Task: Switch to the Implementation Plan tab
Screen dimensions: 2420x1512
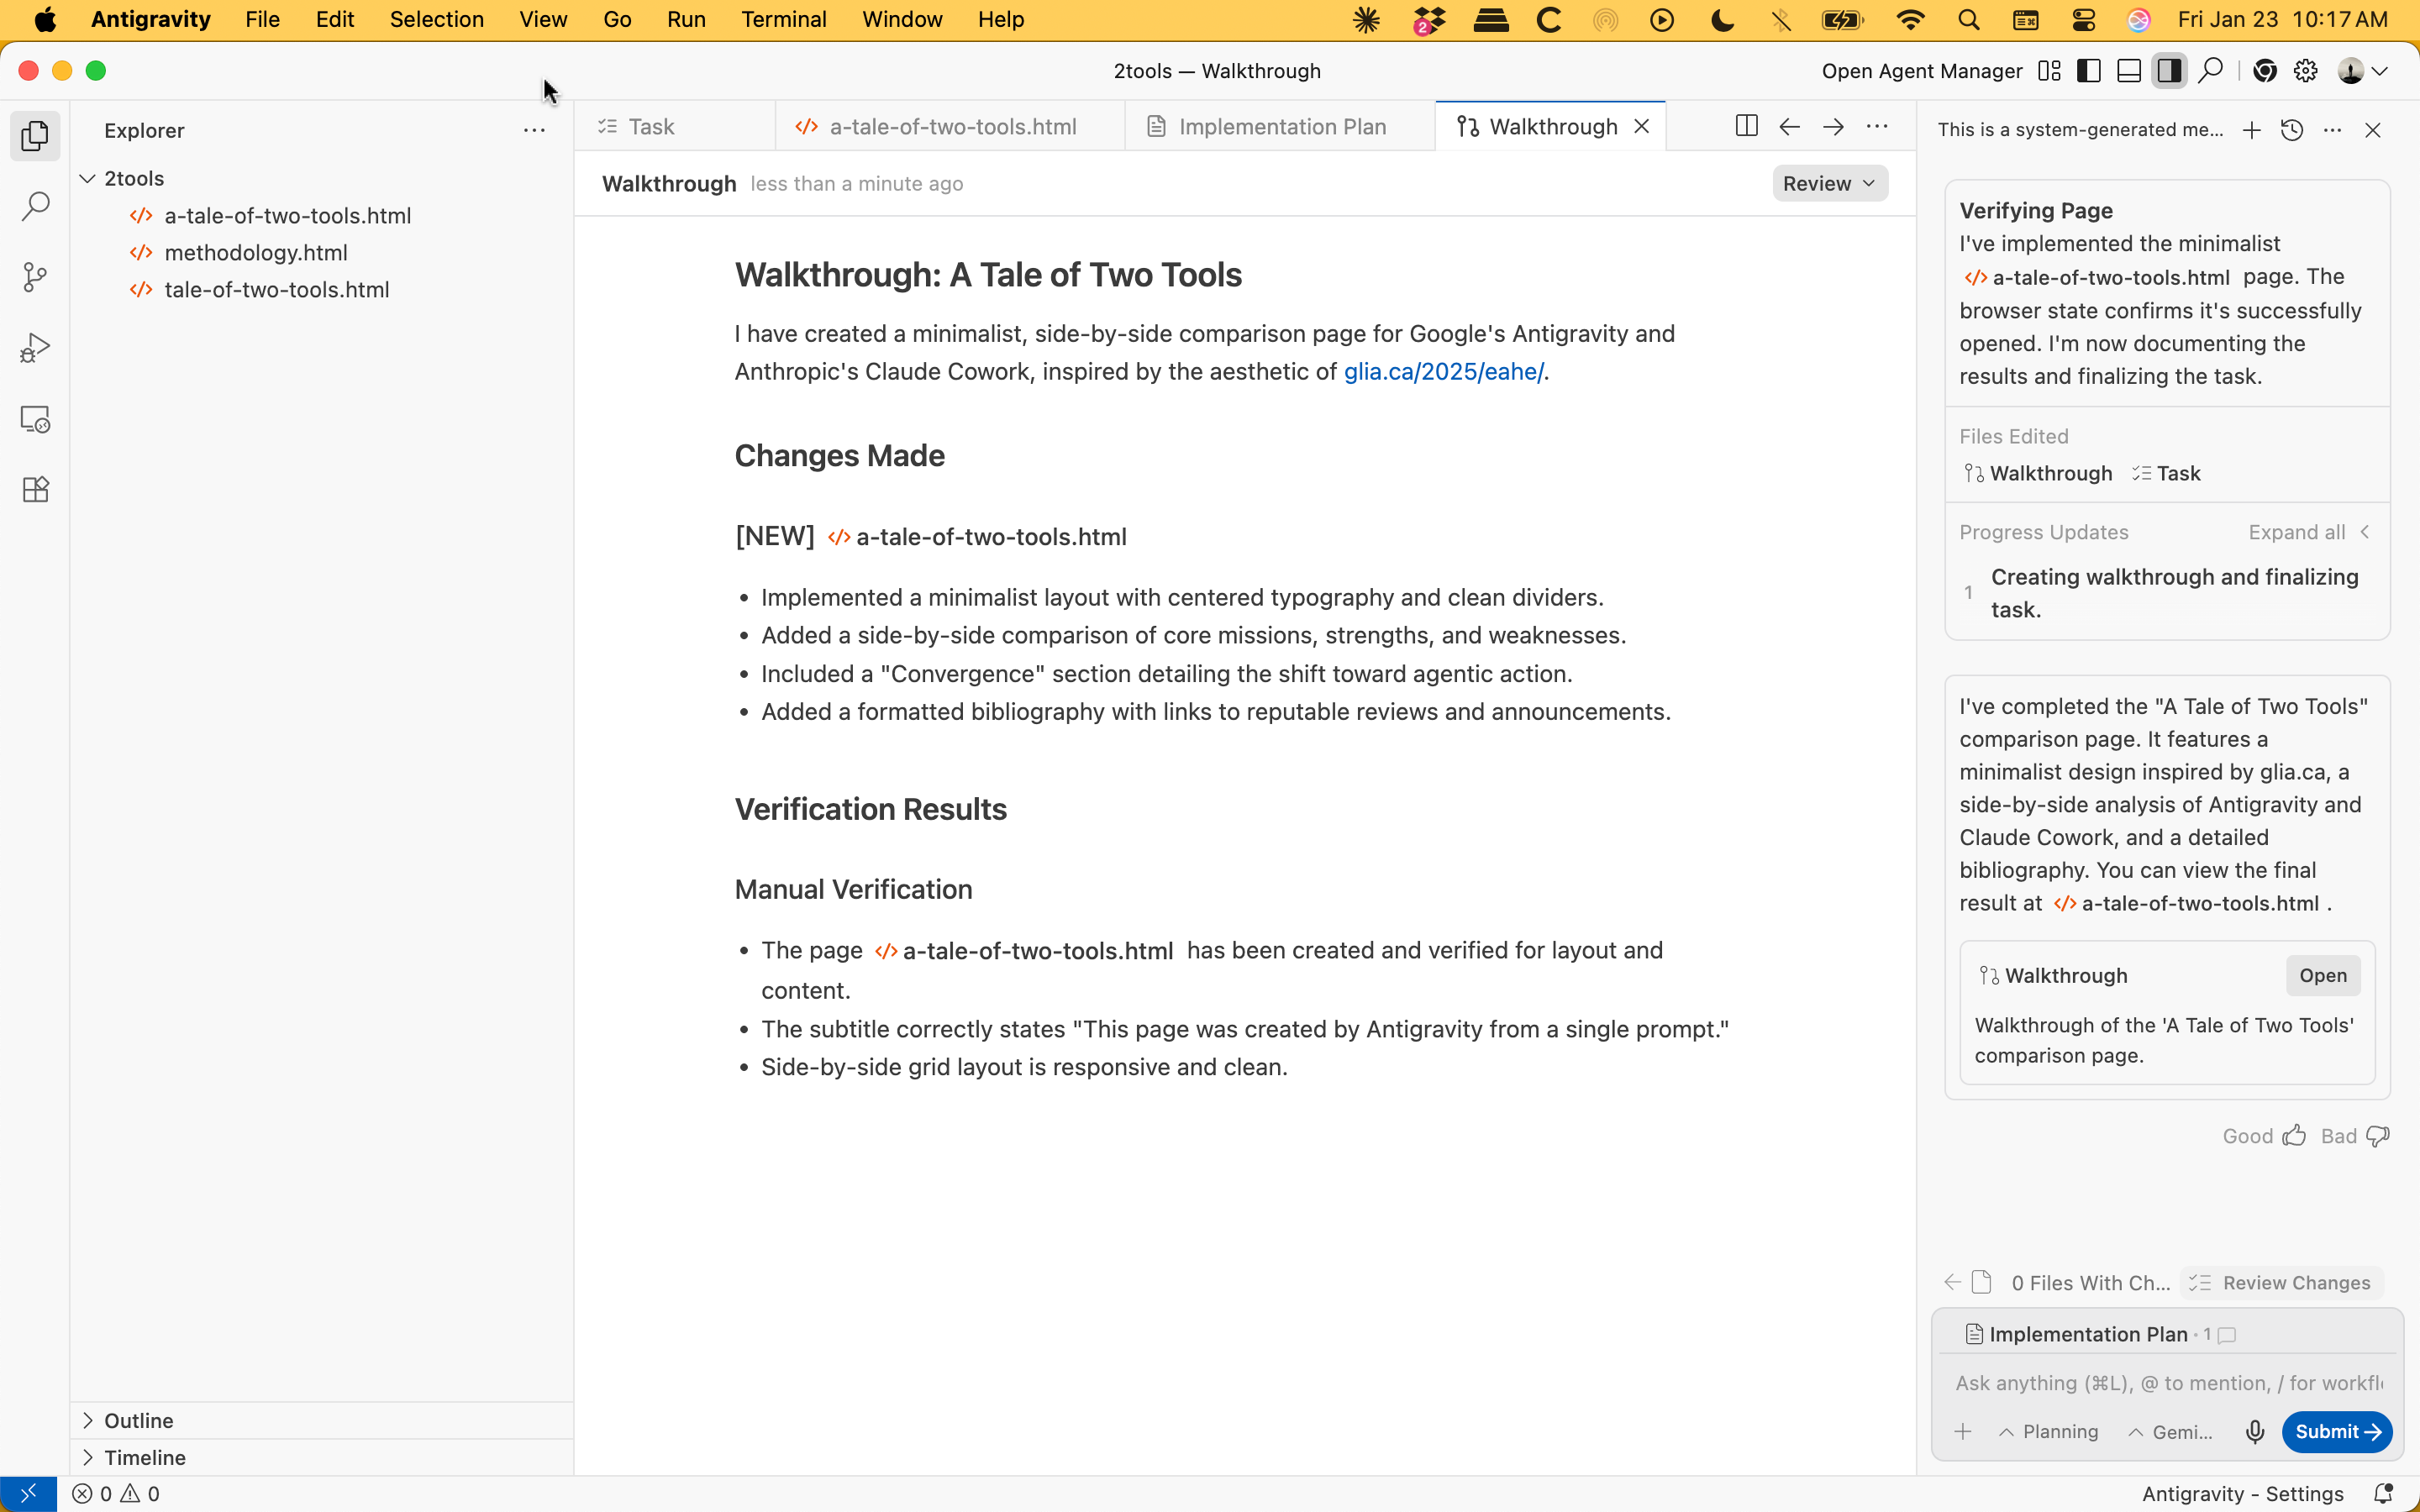Action: pyautogui.click(x=1281, y=127)
